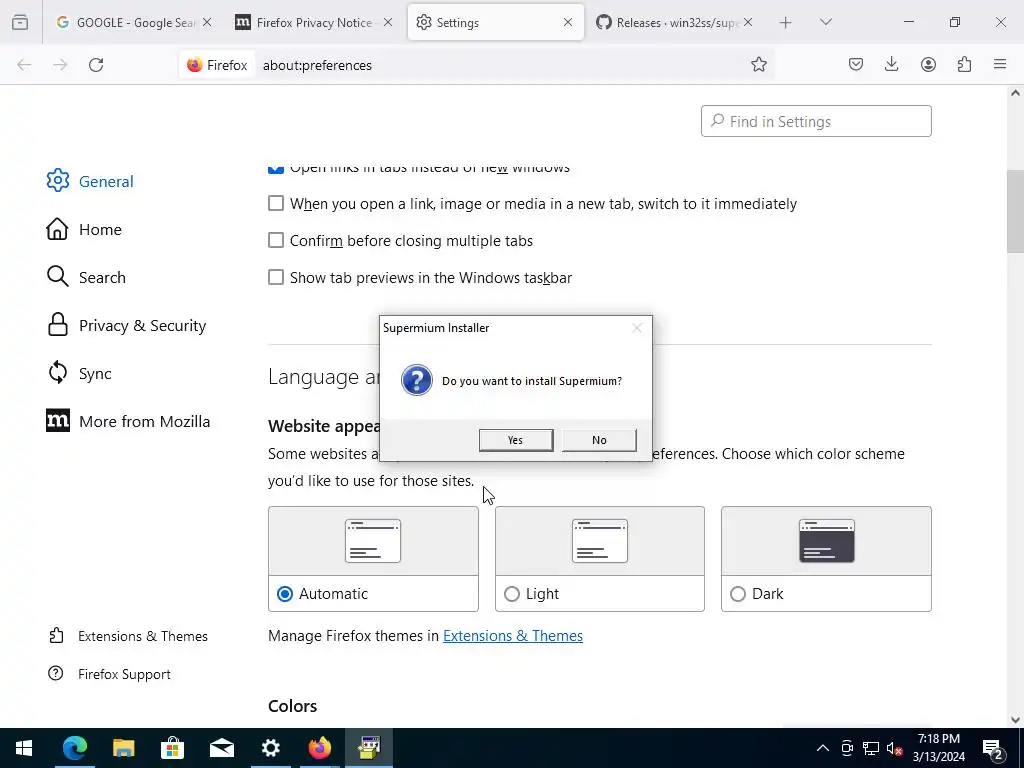Open Sync settings category
This screenshot has width=1024, height=768.
pos(79,374)
